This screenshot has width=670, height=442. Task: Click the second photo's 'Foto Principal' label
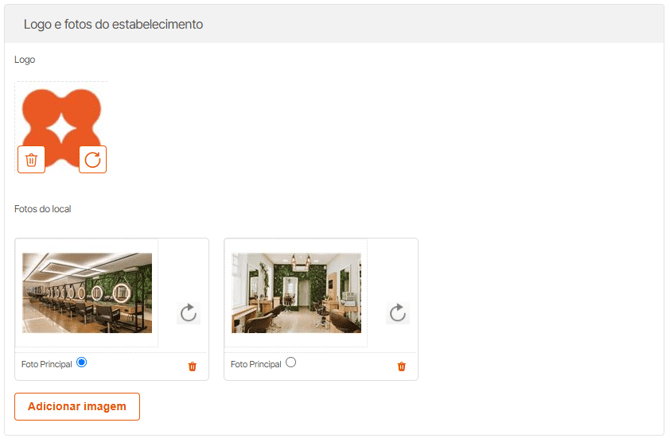[256, 364]
